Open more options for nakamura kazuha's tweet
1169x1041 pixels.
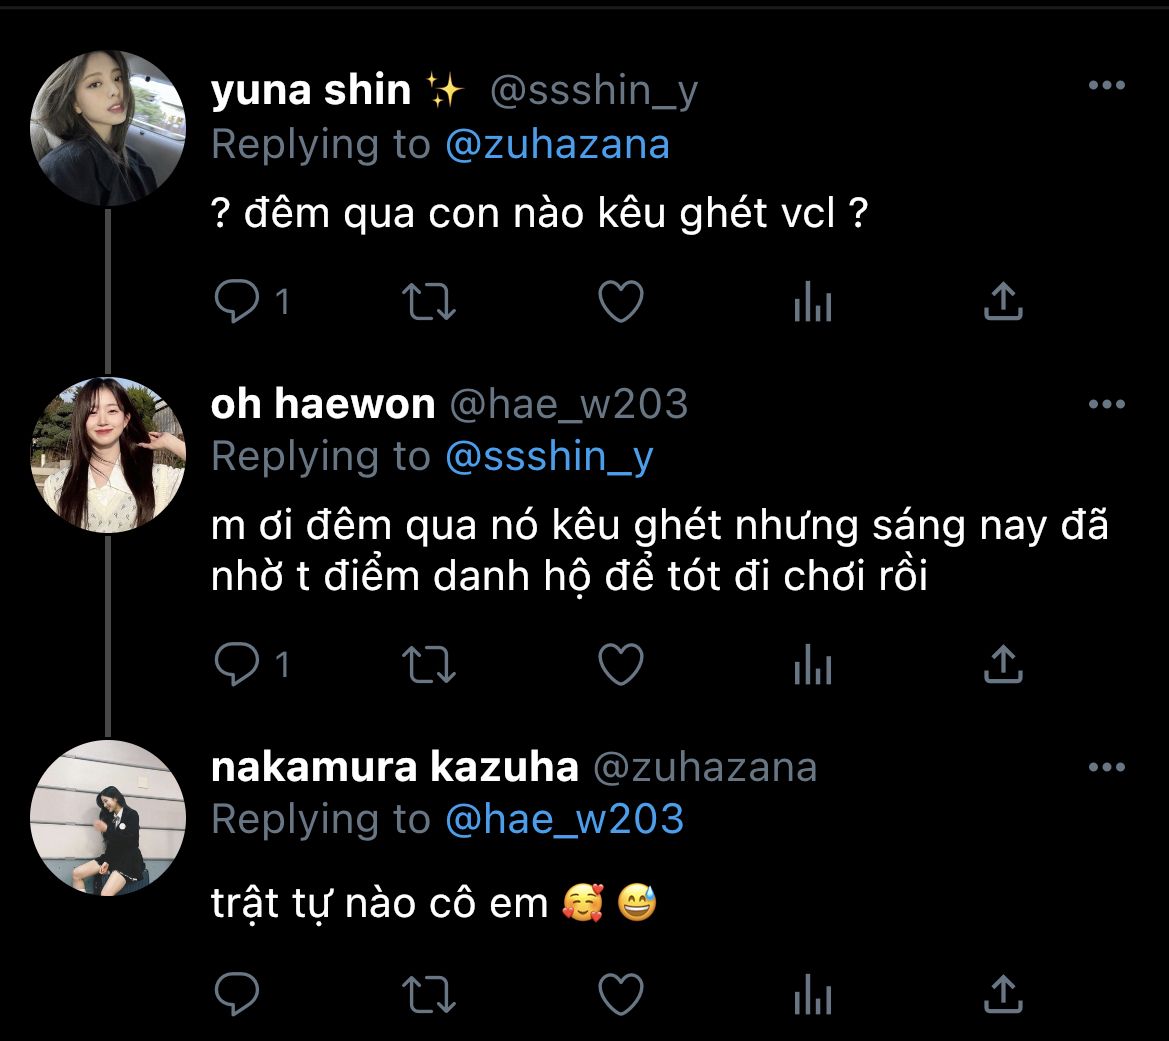[1106, 768]
